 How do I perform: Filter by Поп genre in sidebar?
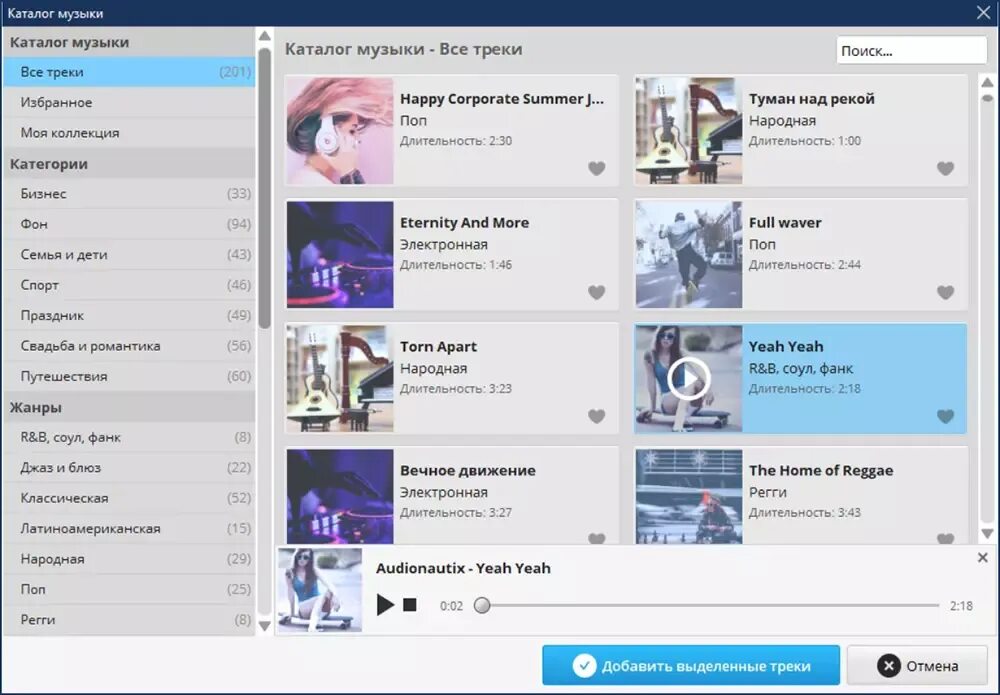click(129, 589)
